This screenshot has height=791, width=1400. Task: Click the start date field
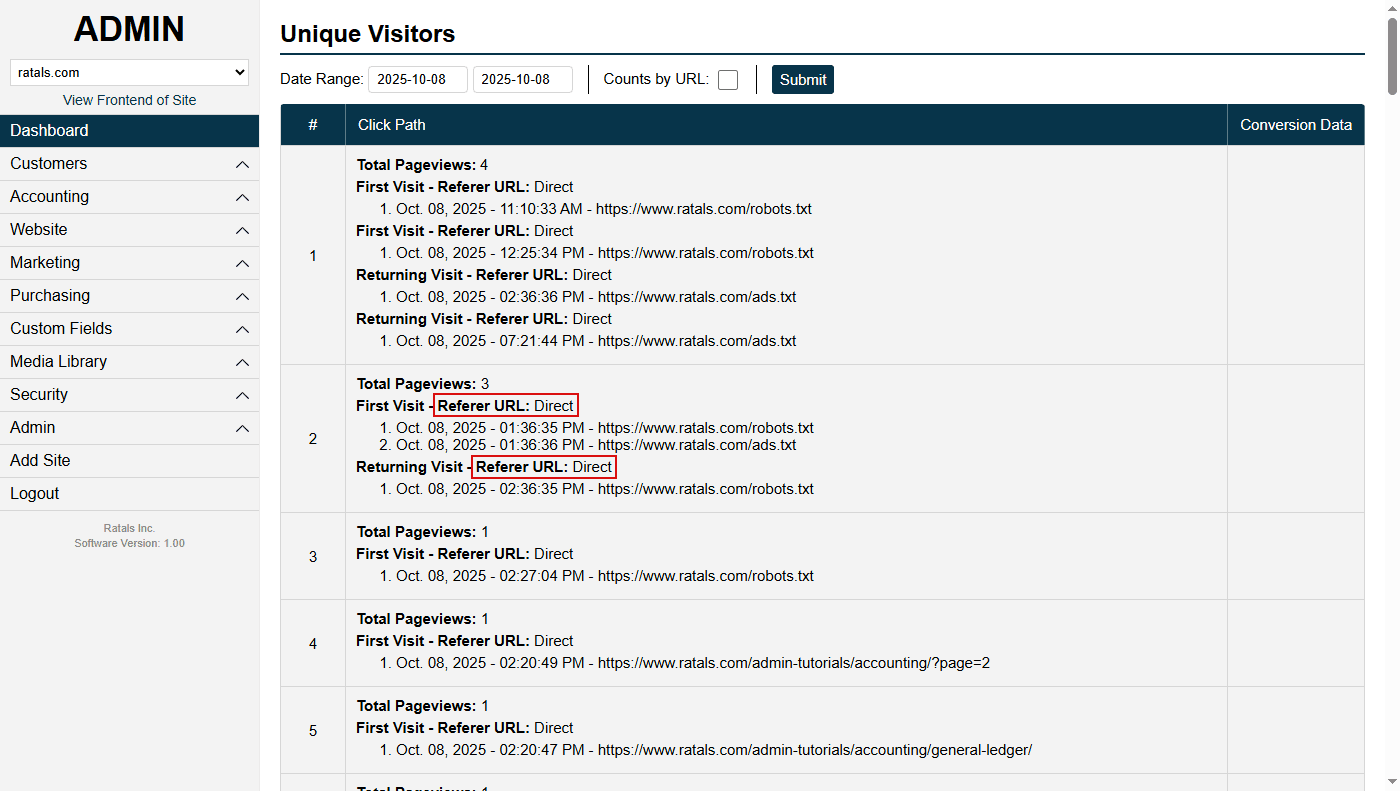point(418,79)
